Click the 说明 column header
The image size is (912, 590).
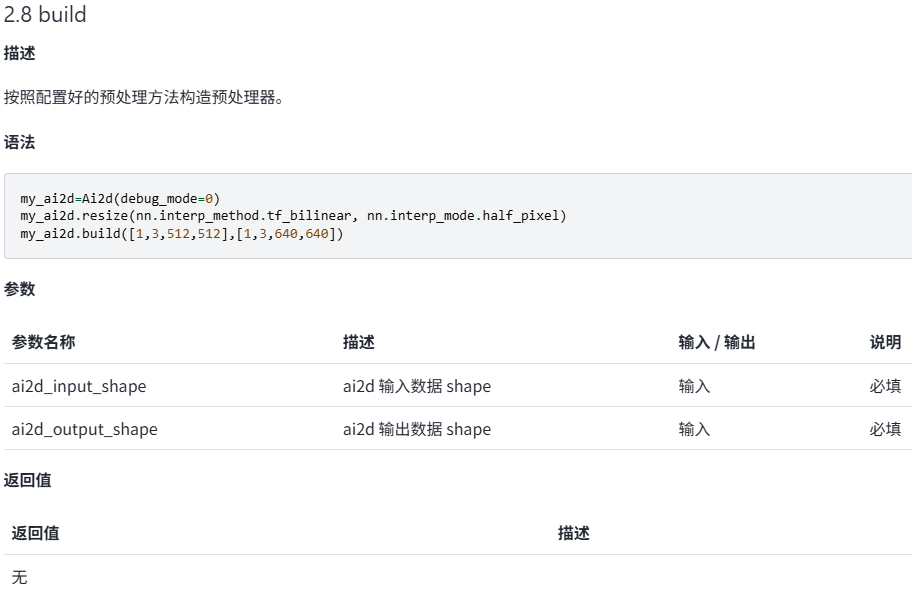click(x=885, y=342)
